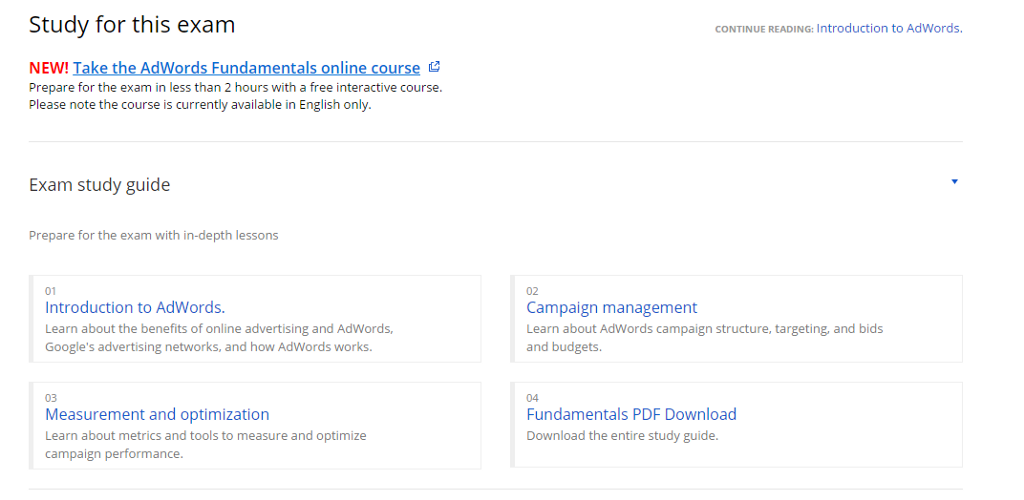
Task: Click the Exam study guide heading
Action: point(99,185)
